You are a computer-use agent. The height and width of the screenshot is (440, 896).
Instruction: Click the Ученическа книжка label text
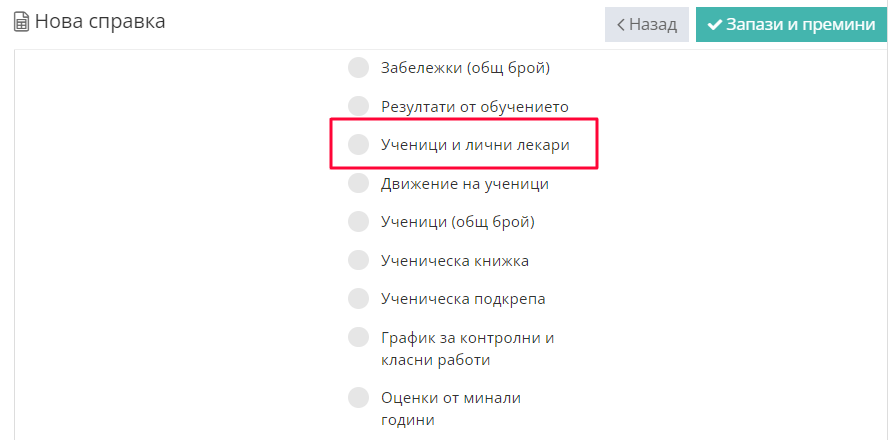click(454, 261)
